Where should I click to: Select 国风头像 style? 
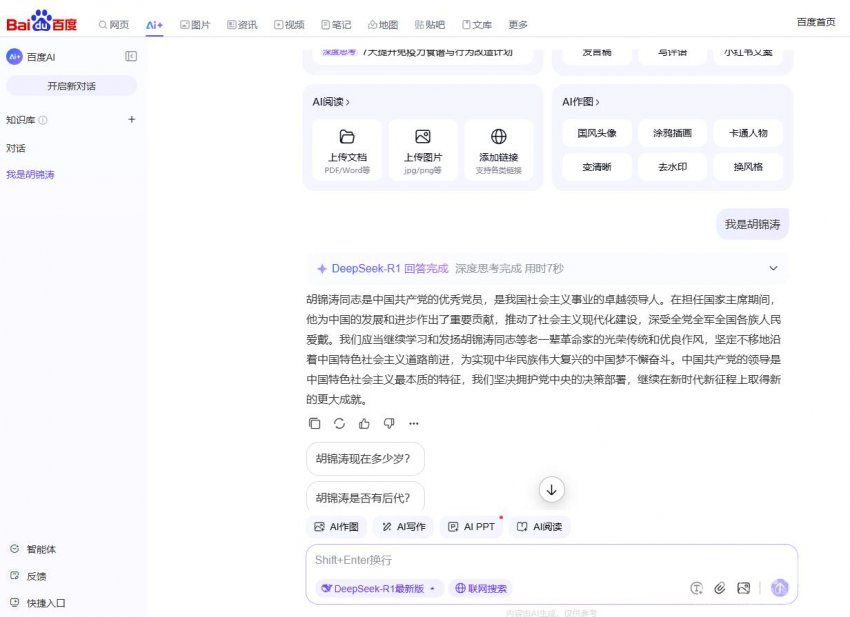click(x=597, y=133)
